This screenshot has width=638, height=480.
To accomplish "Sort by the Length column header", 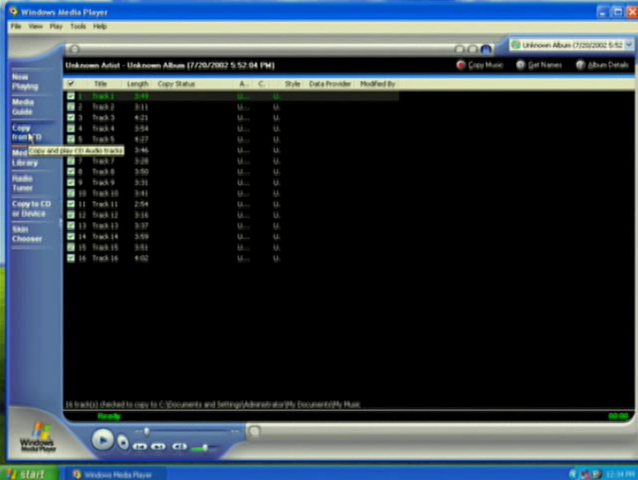I will pos(138,84).
